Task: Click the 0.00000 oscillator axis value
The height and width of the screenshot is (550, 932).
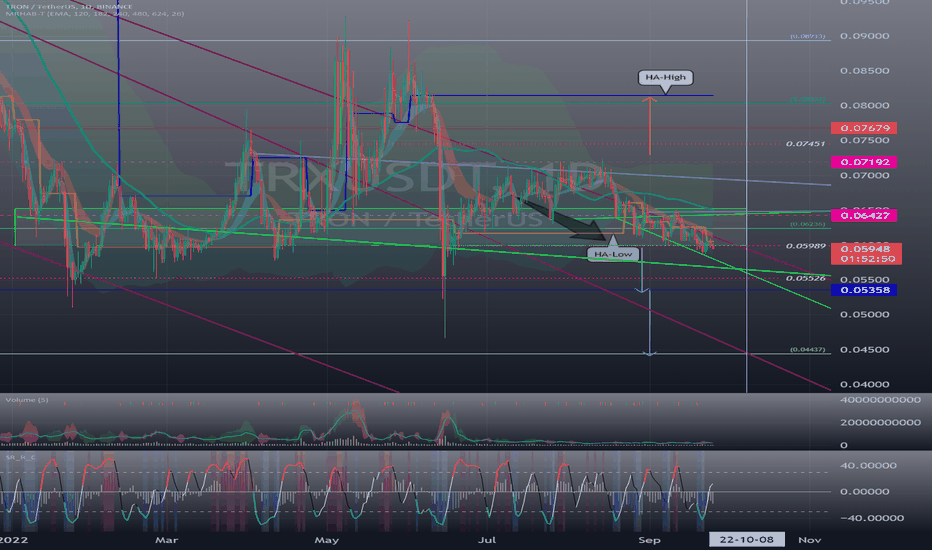Action: click(x=864, y=492)
